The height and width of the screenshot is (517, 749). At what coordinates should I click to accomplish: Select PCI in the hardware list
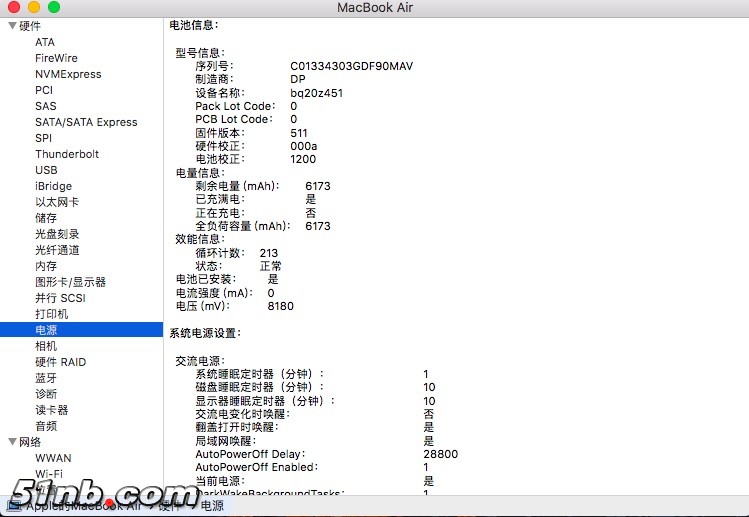(44, 90)
